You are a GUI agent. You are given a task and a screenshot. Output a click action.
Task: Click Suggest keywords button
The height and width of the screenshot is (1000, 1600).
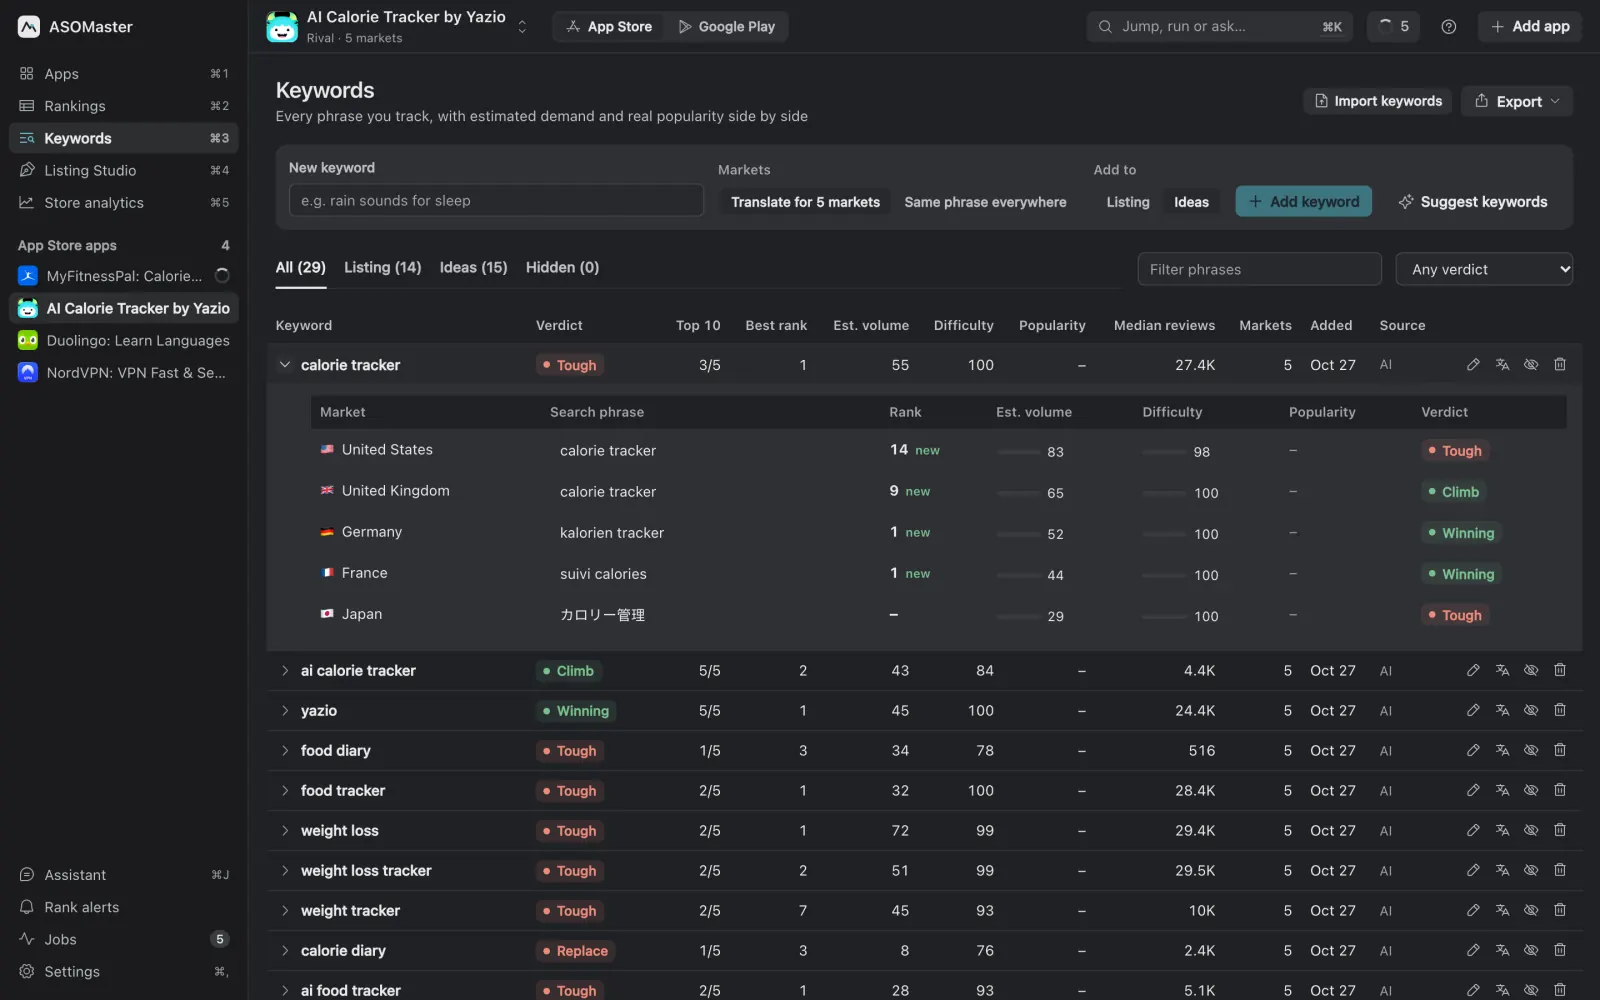pos(1472,202)
